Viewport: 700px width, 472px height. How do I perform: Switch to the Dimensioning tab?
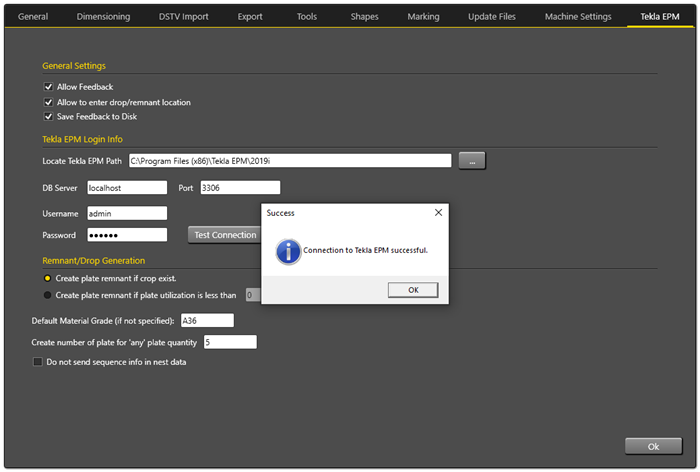[103, 17]
